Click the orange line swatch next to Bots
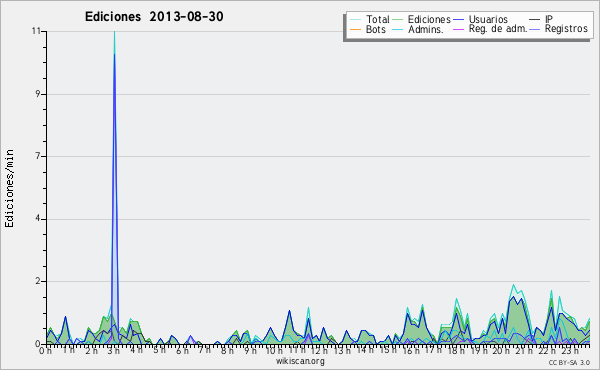This screenshot has height=370, width=600. (x=355, y=29)
